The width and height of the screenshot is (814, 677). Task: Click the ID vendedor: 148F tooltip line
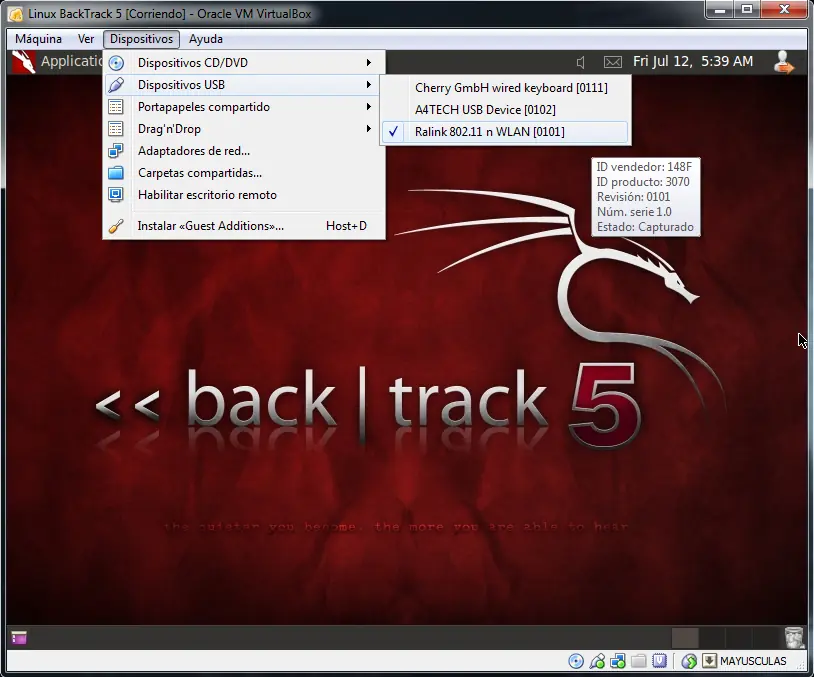point(644,167)
